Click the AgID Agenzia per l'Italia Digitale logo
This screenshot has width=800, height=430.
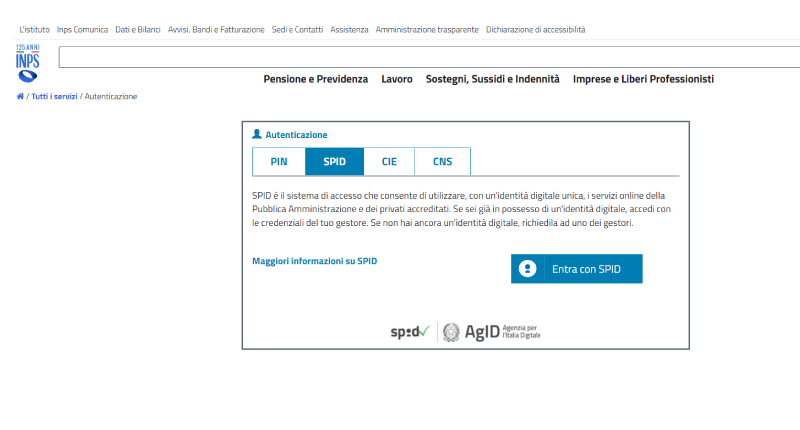pyautogui.click(x=491, y=332)
